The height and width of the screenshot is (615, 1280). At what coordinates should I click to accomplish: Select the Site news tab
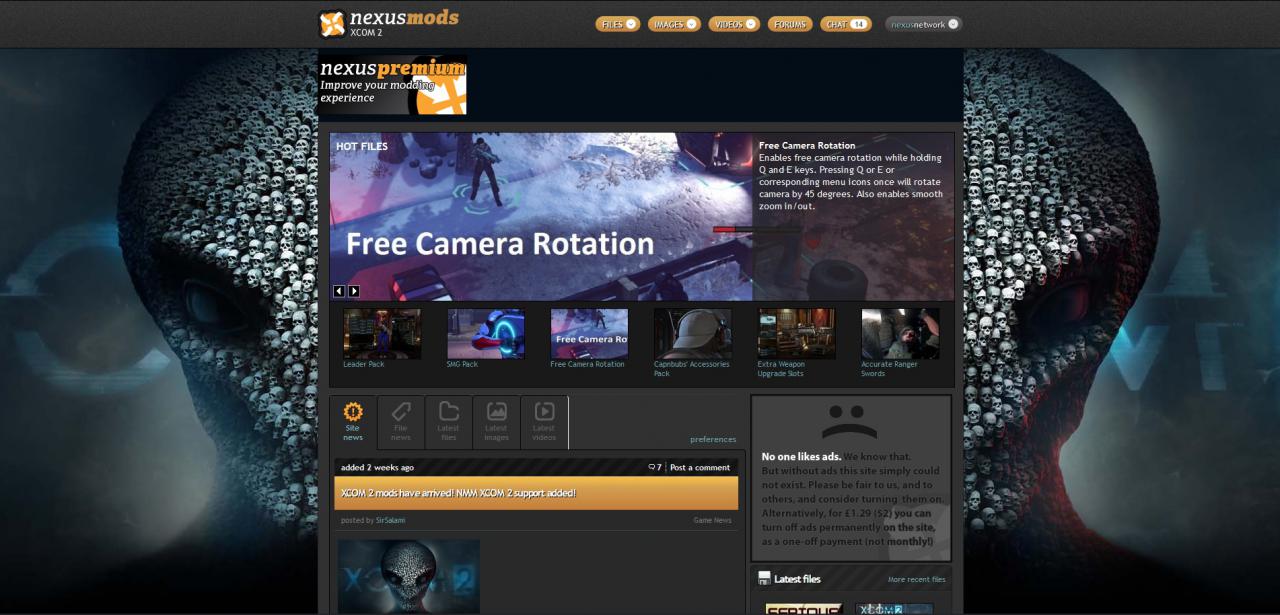tap(353, 422)
